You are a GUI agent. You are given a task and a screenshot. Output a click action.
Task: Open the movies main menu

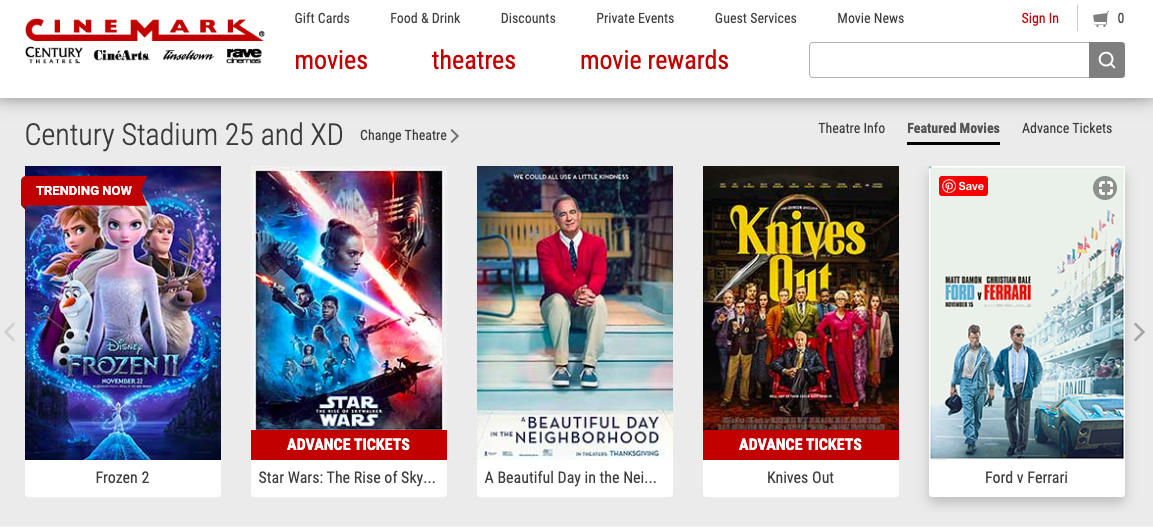click(331, 60)
